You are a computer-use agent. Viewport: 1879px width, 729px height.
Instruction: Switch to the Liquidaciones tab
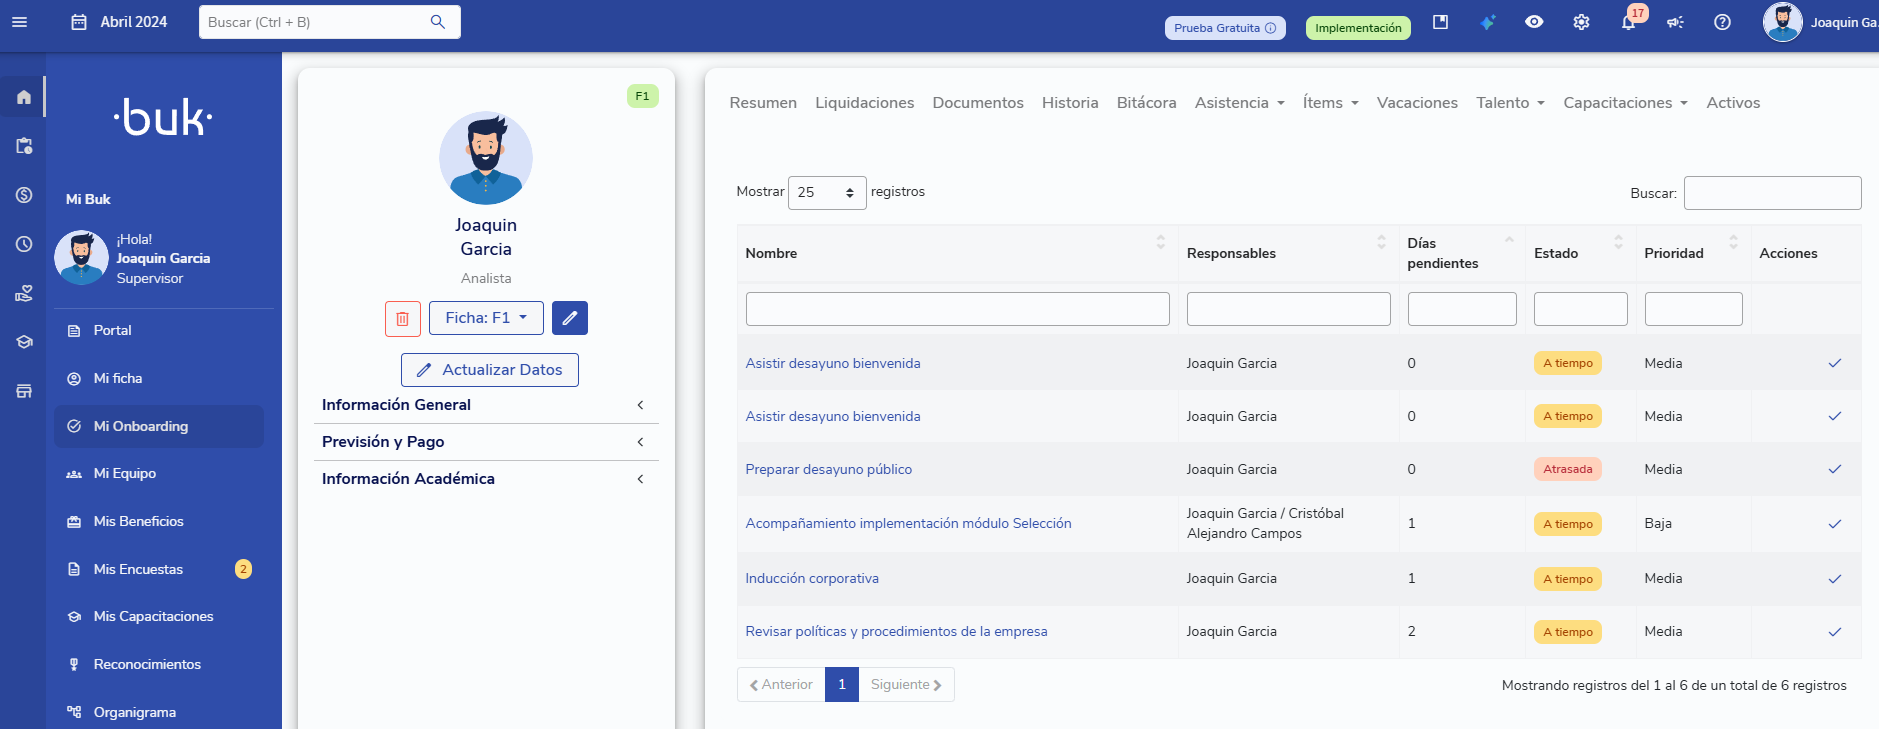(x=864, y=103)
